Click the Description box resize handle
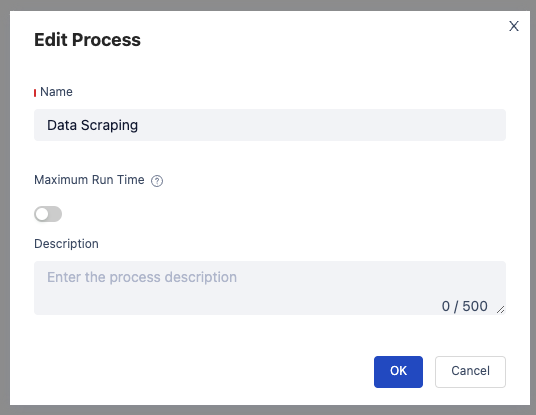The width and height of the screenshot is (536, 415). (500, 310)
